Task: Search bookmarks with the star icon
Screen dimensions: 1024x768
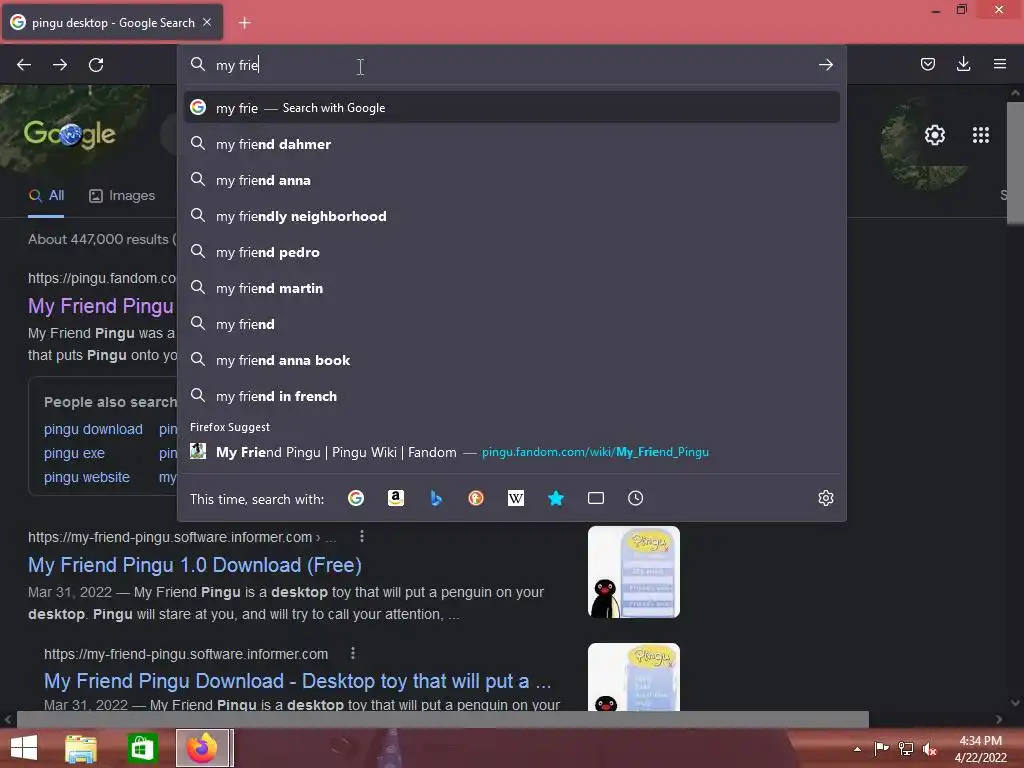Action: (x=556, y=498)
